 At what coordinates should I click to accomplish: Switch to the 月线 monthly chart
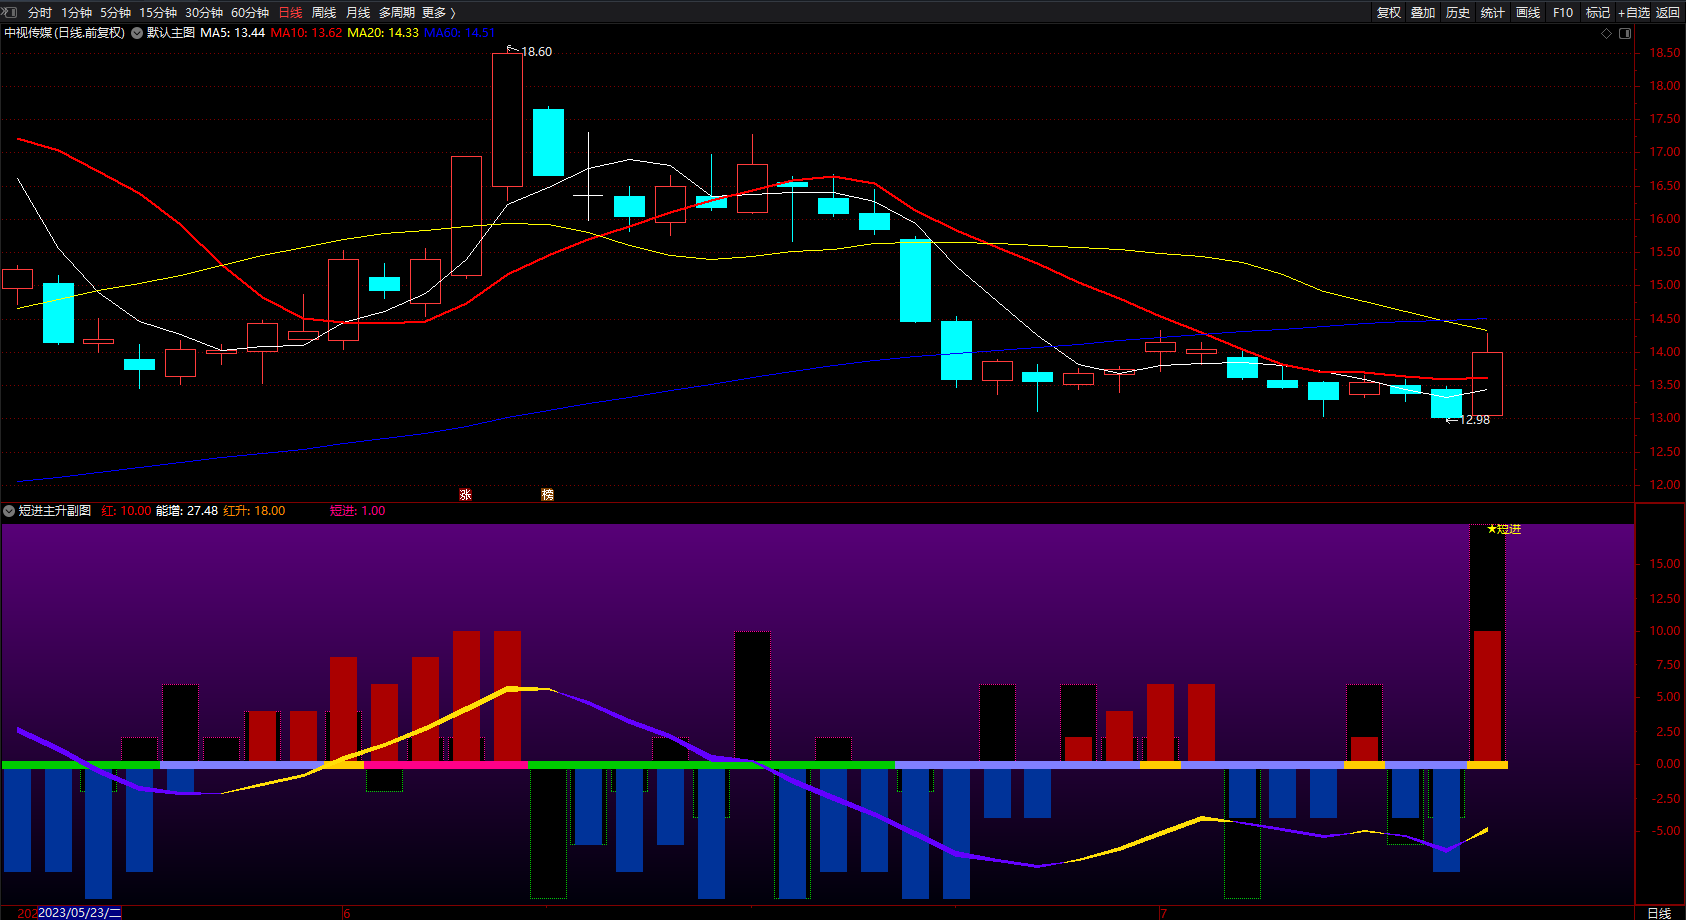pyautogui.click(x=358, y=12)
